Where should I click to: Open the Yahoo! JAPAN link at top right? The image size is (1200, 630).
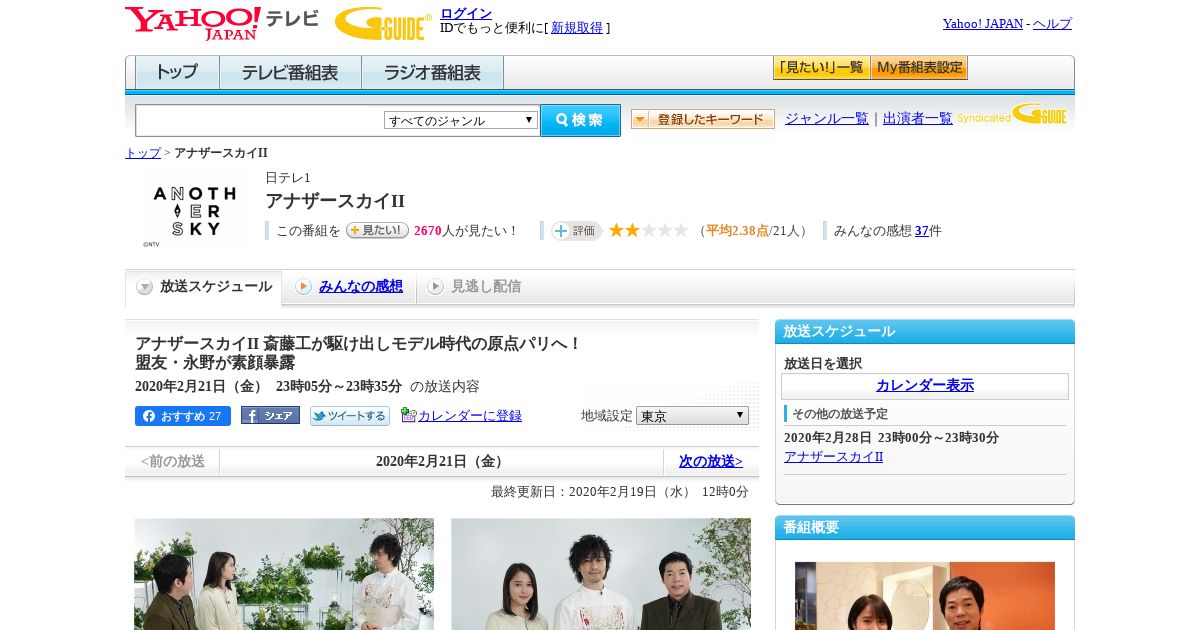point(983,23)
